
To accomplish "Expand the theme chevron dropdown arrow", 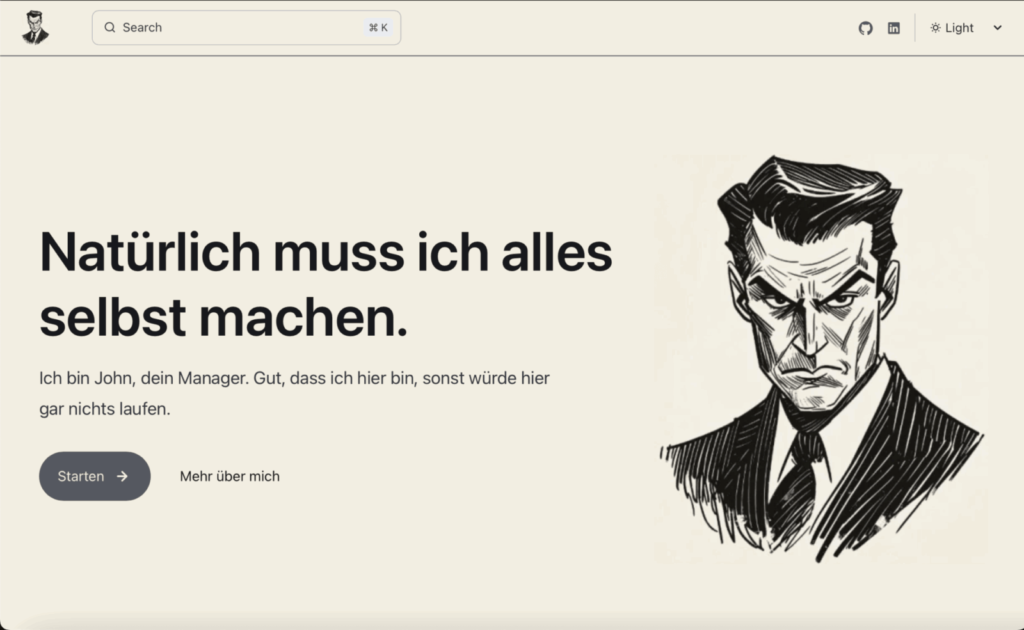I will (x=997, y=28).
